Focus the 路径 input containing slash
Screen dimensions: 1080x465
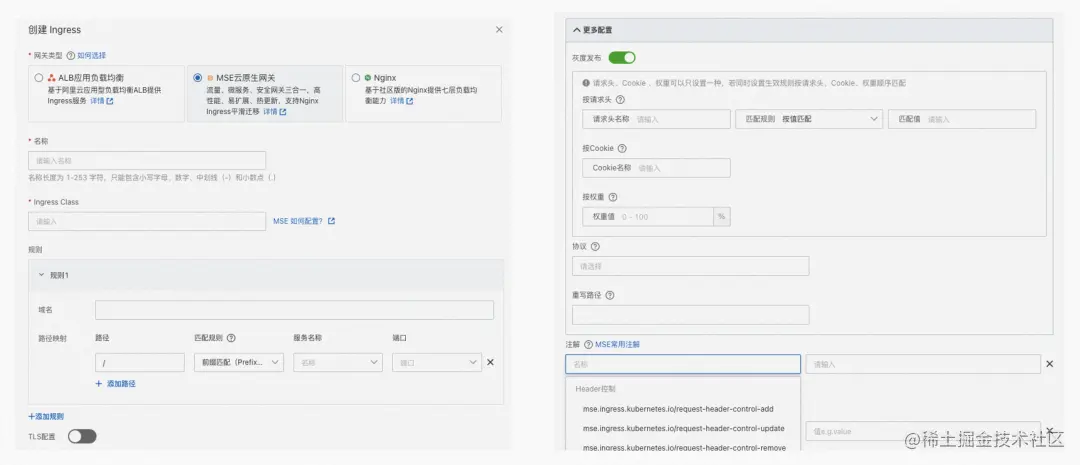tap(140, 362)
